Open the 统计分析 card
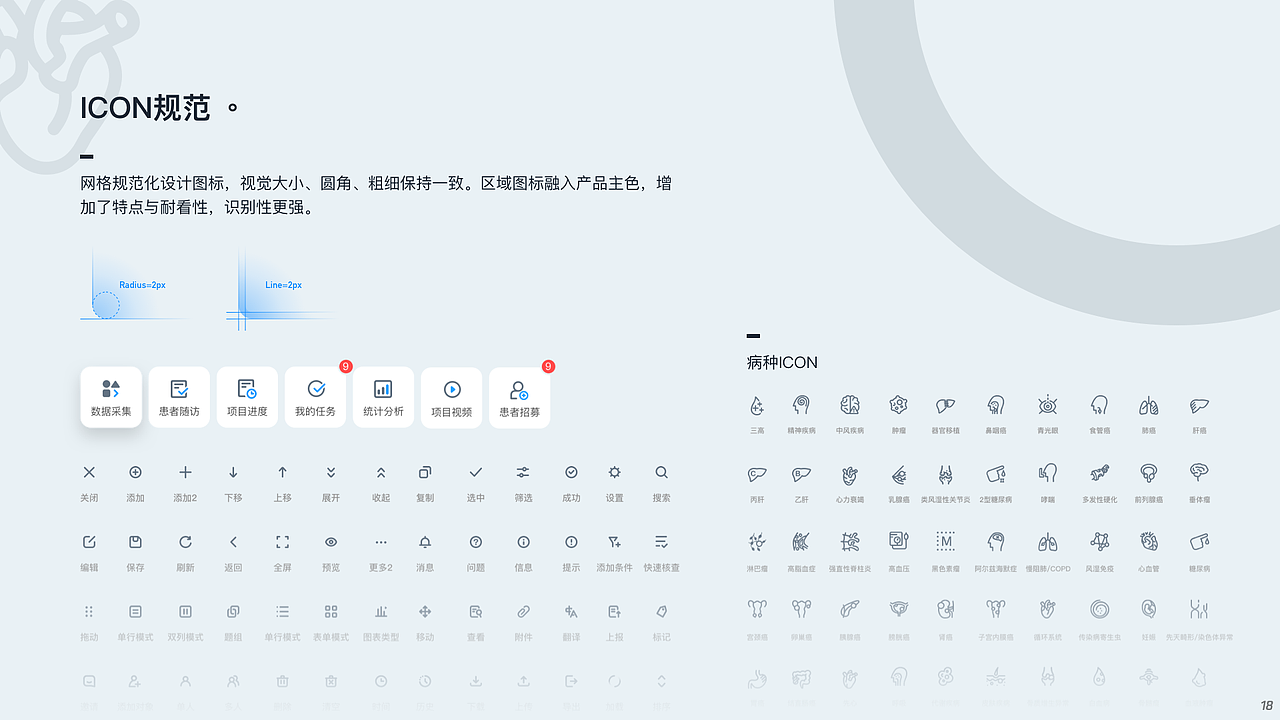The height and width of the screenshot is (720, 1280). (x=383, y=397)
